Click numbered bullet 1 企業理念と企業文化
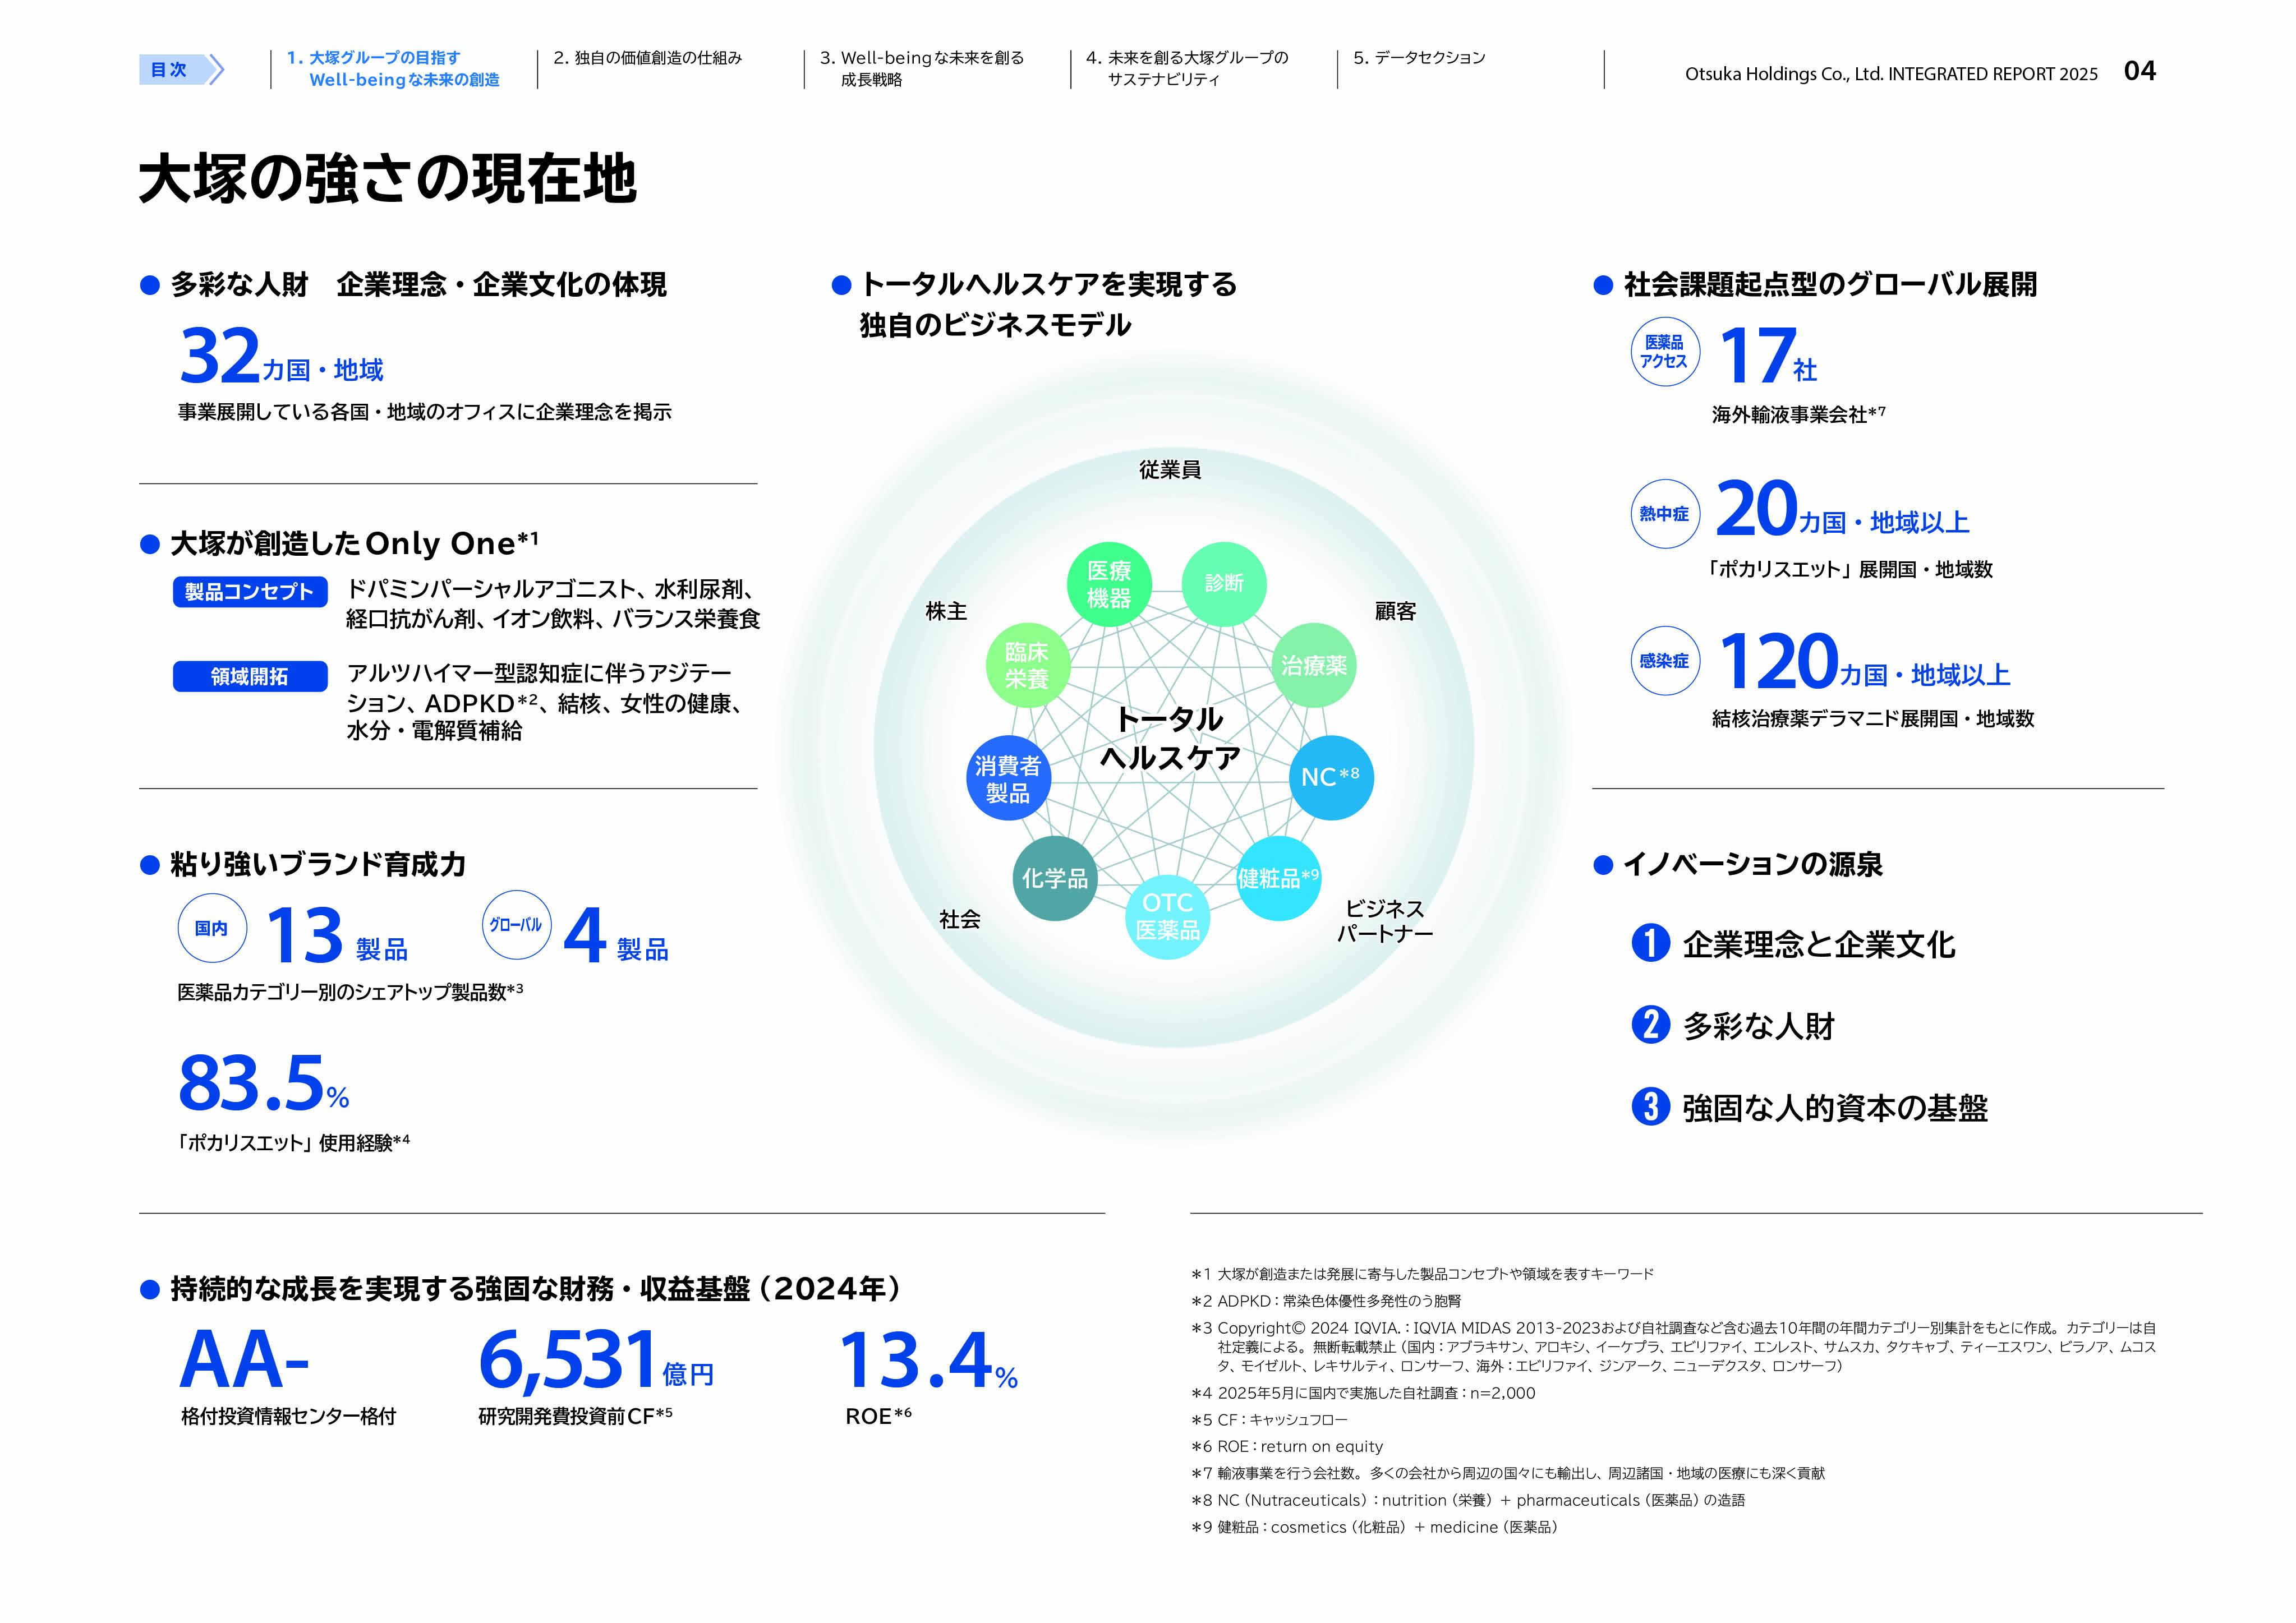Screen dimensions: 2296x1623 (x=1793, y=944)
